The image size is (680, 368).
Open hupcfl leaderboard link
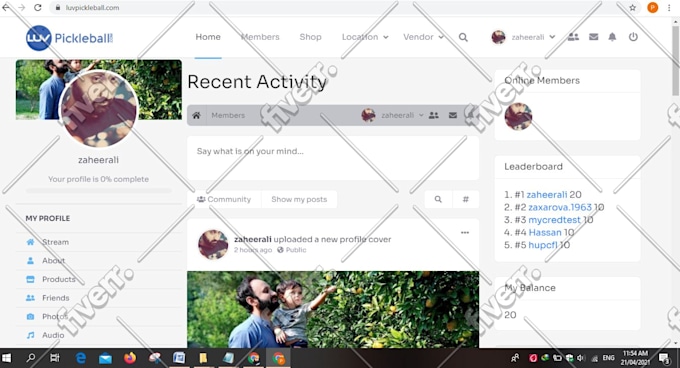click(x=543, y=245)
